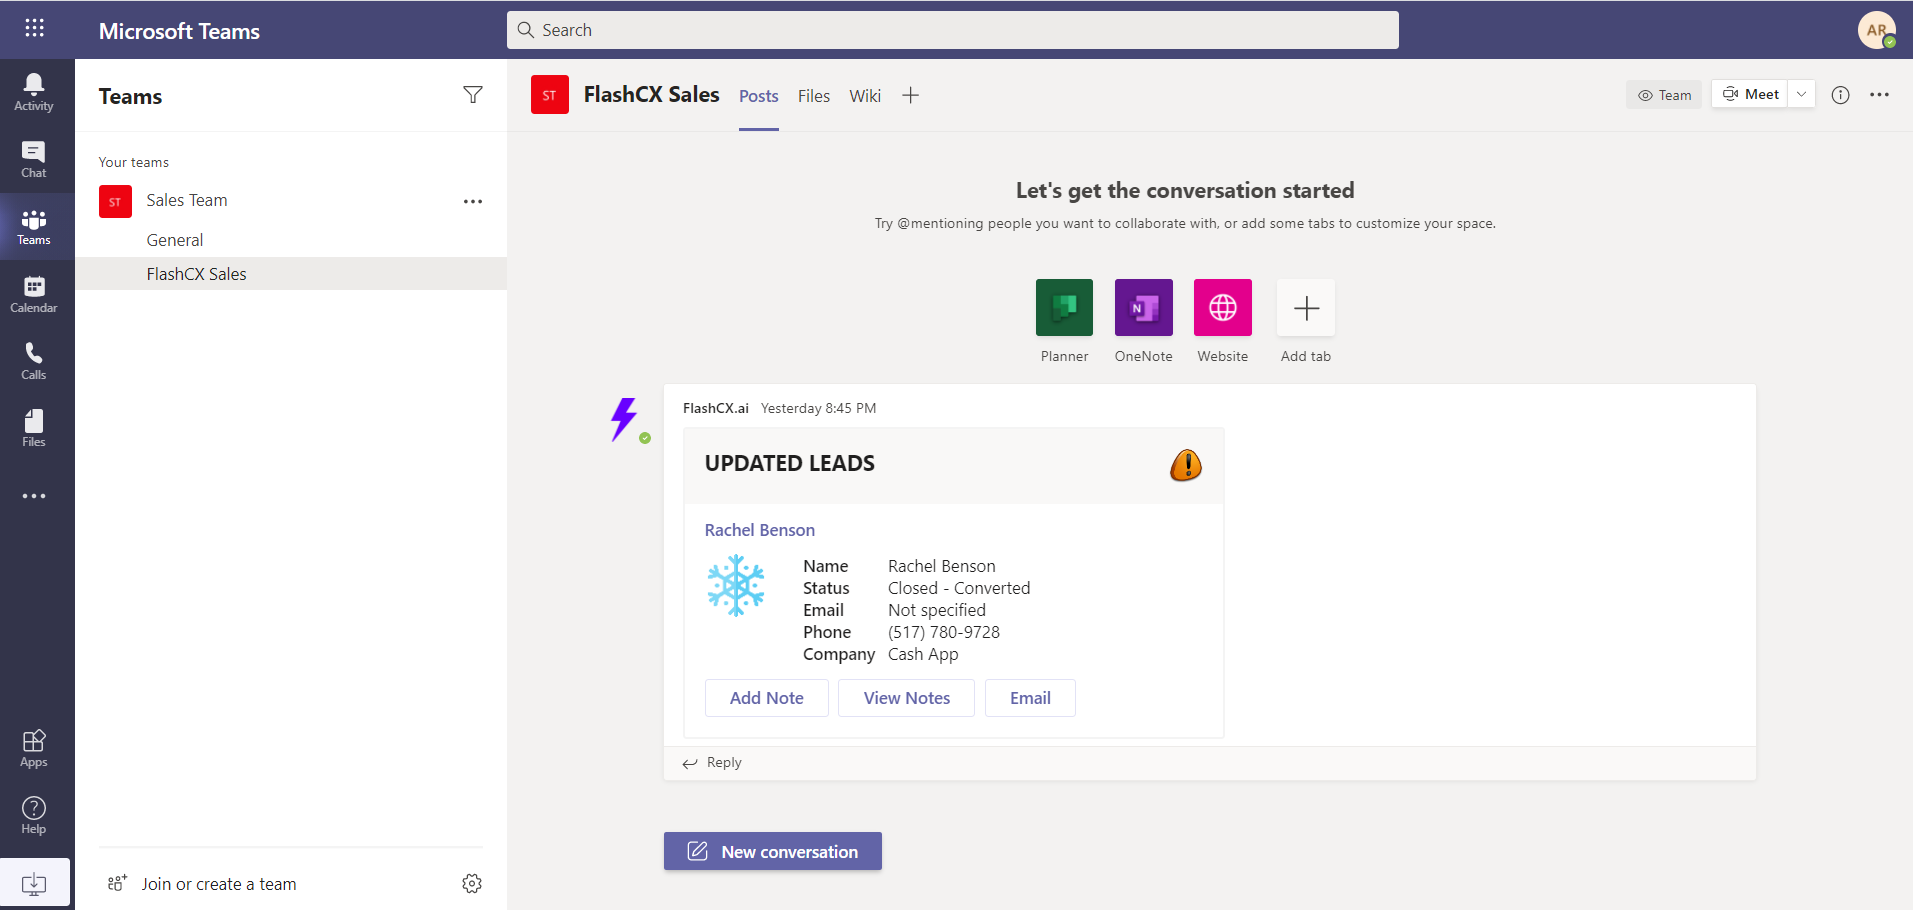
Task: Expand the Meet dropdown arrow
Action: [x=1801, y=94]
